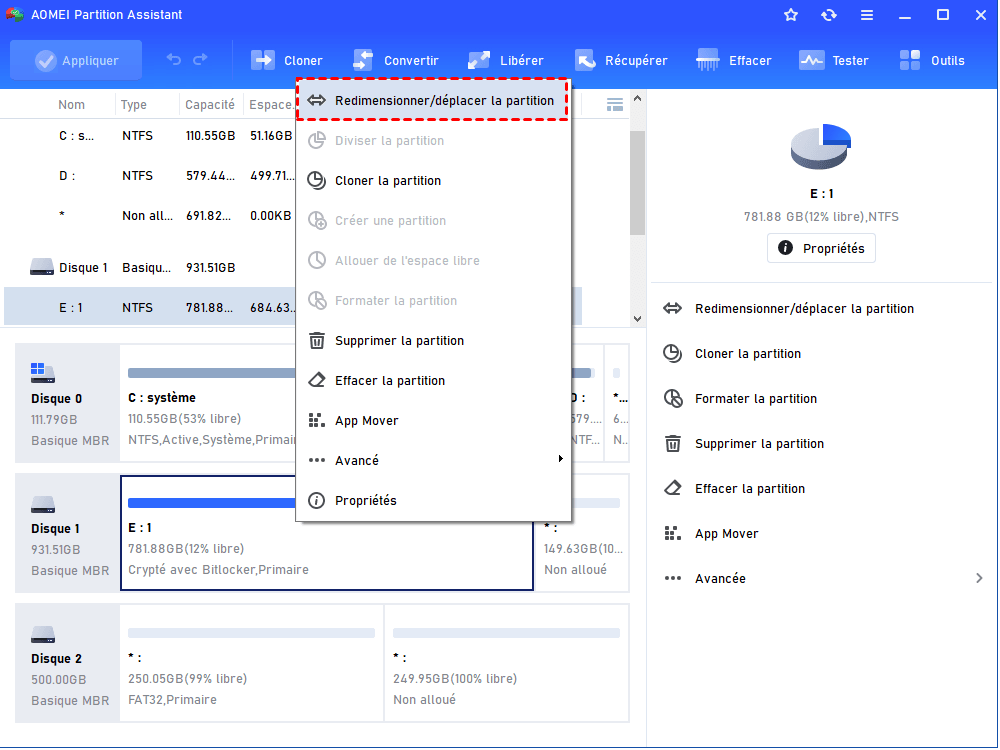1000x750 pixels.
Task: Click the resize arrows icon in right panel
Action: click(x=672, y=309)
